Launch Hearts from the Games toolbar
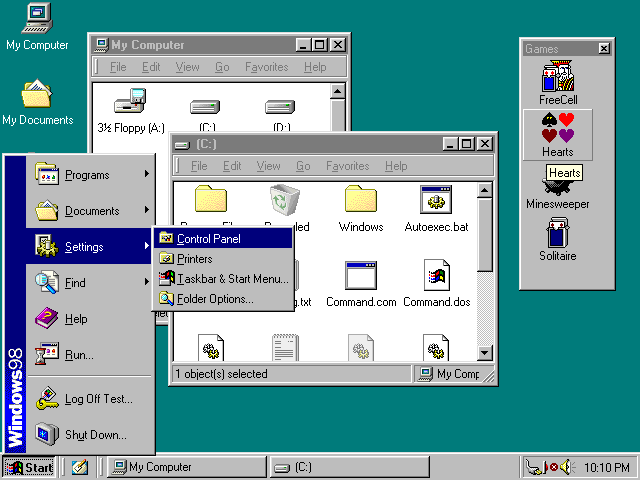 coord(558,135)
